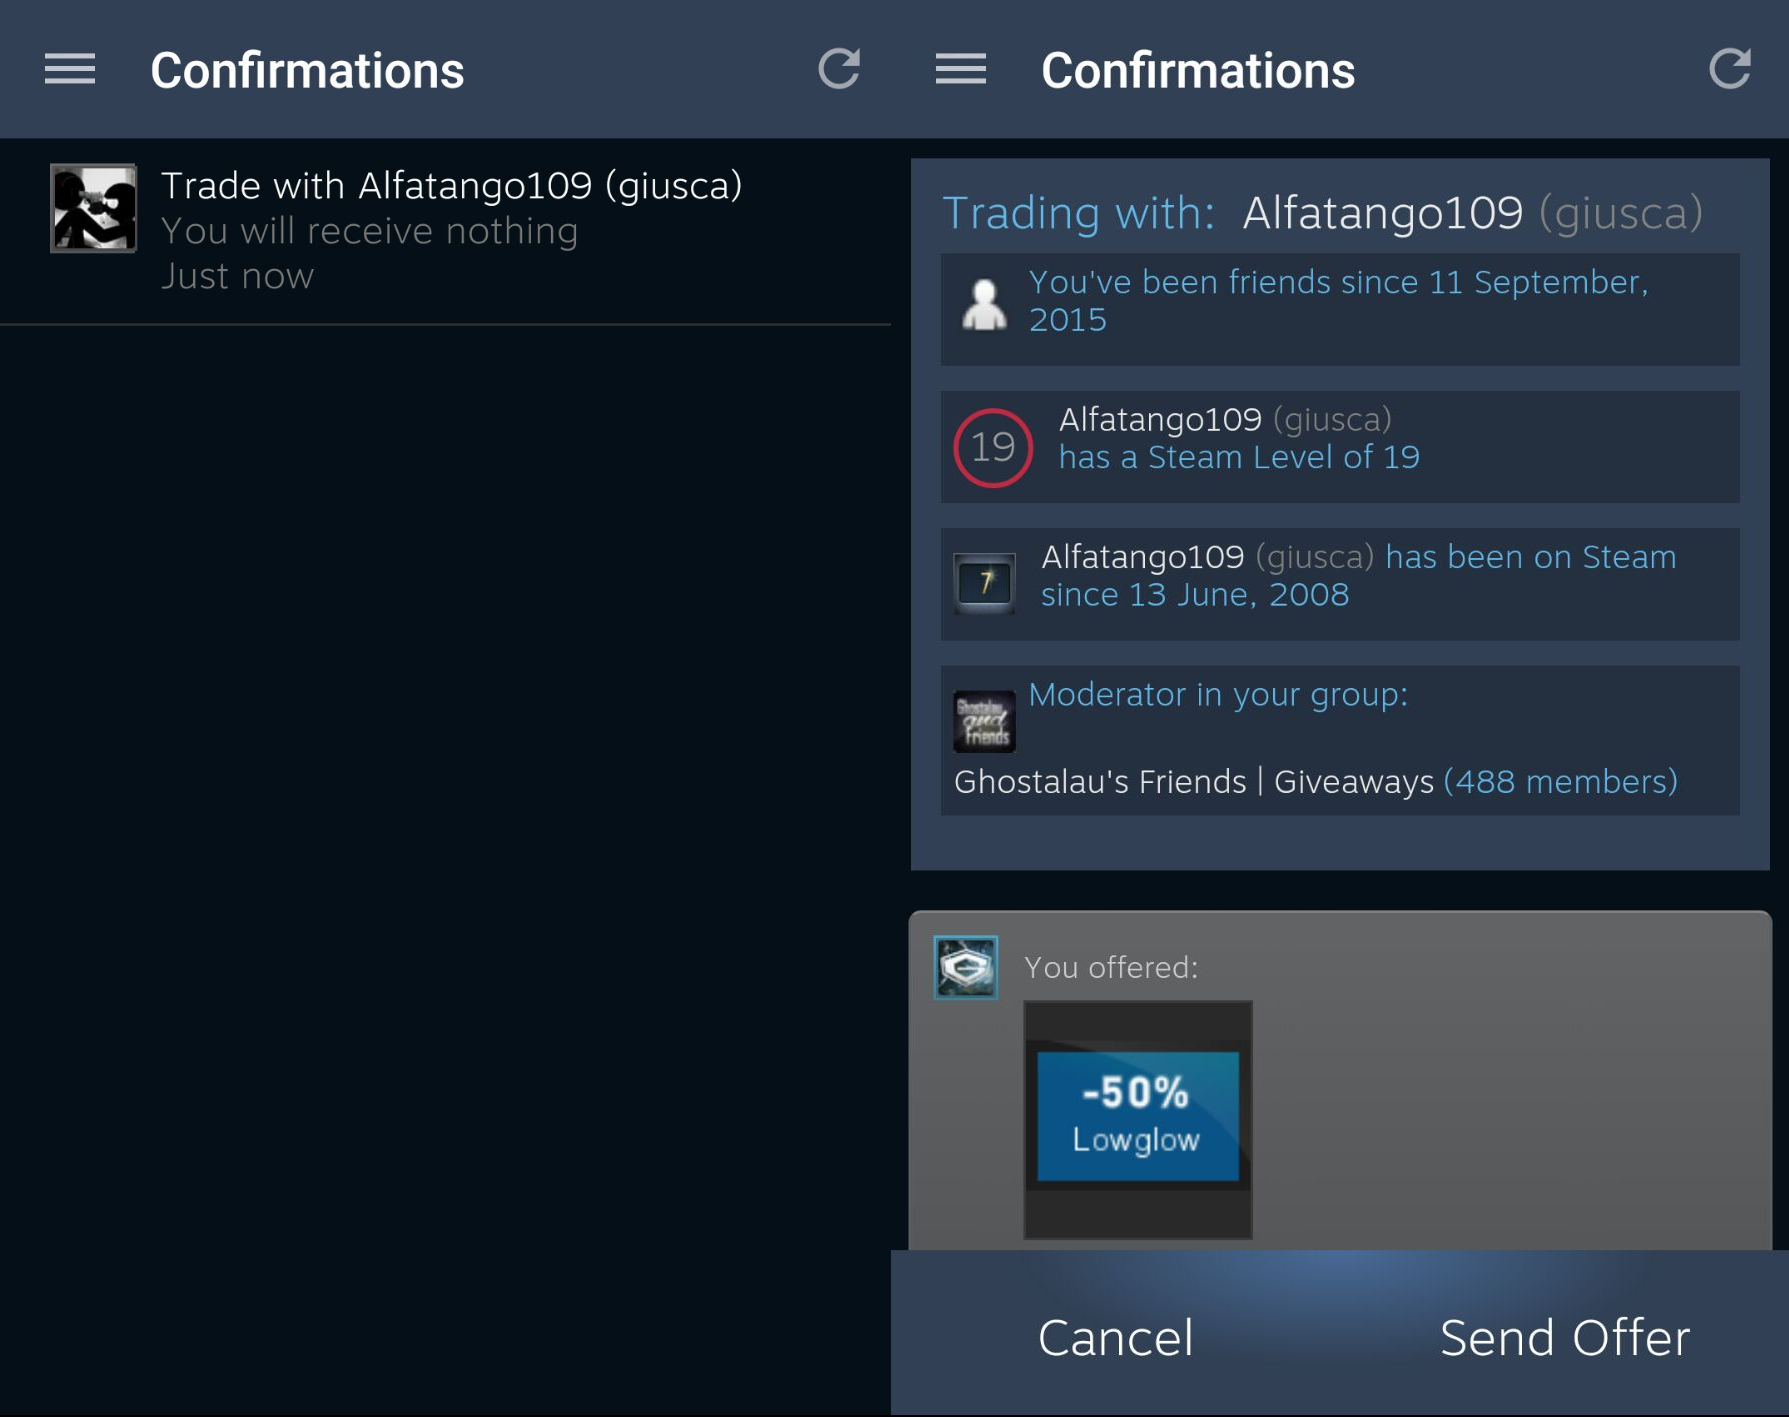Open hamburger menu in left Confirmations screen
Image resolution: width=1789 pixels, height=1417 pixels.
70,69
